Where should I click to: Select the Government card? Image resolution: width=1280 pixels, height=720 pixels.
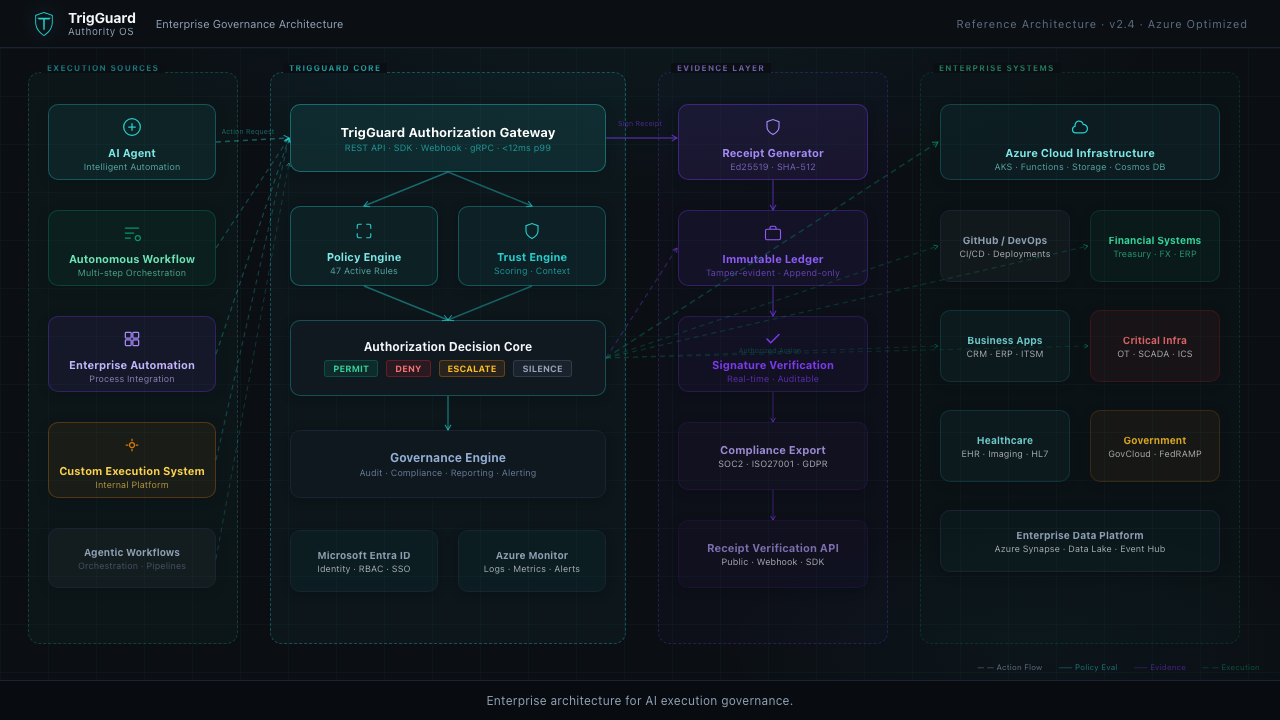(x=1155, y=446)
